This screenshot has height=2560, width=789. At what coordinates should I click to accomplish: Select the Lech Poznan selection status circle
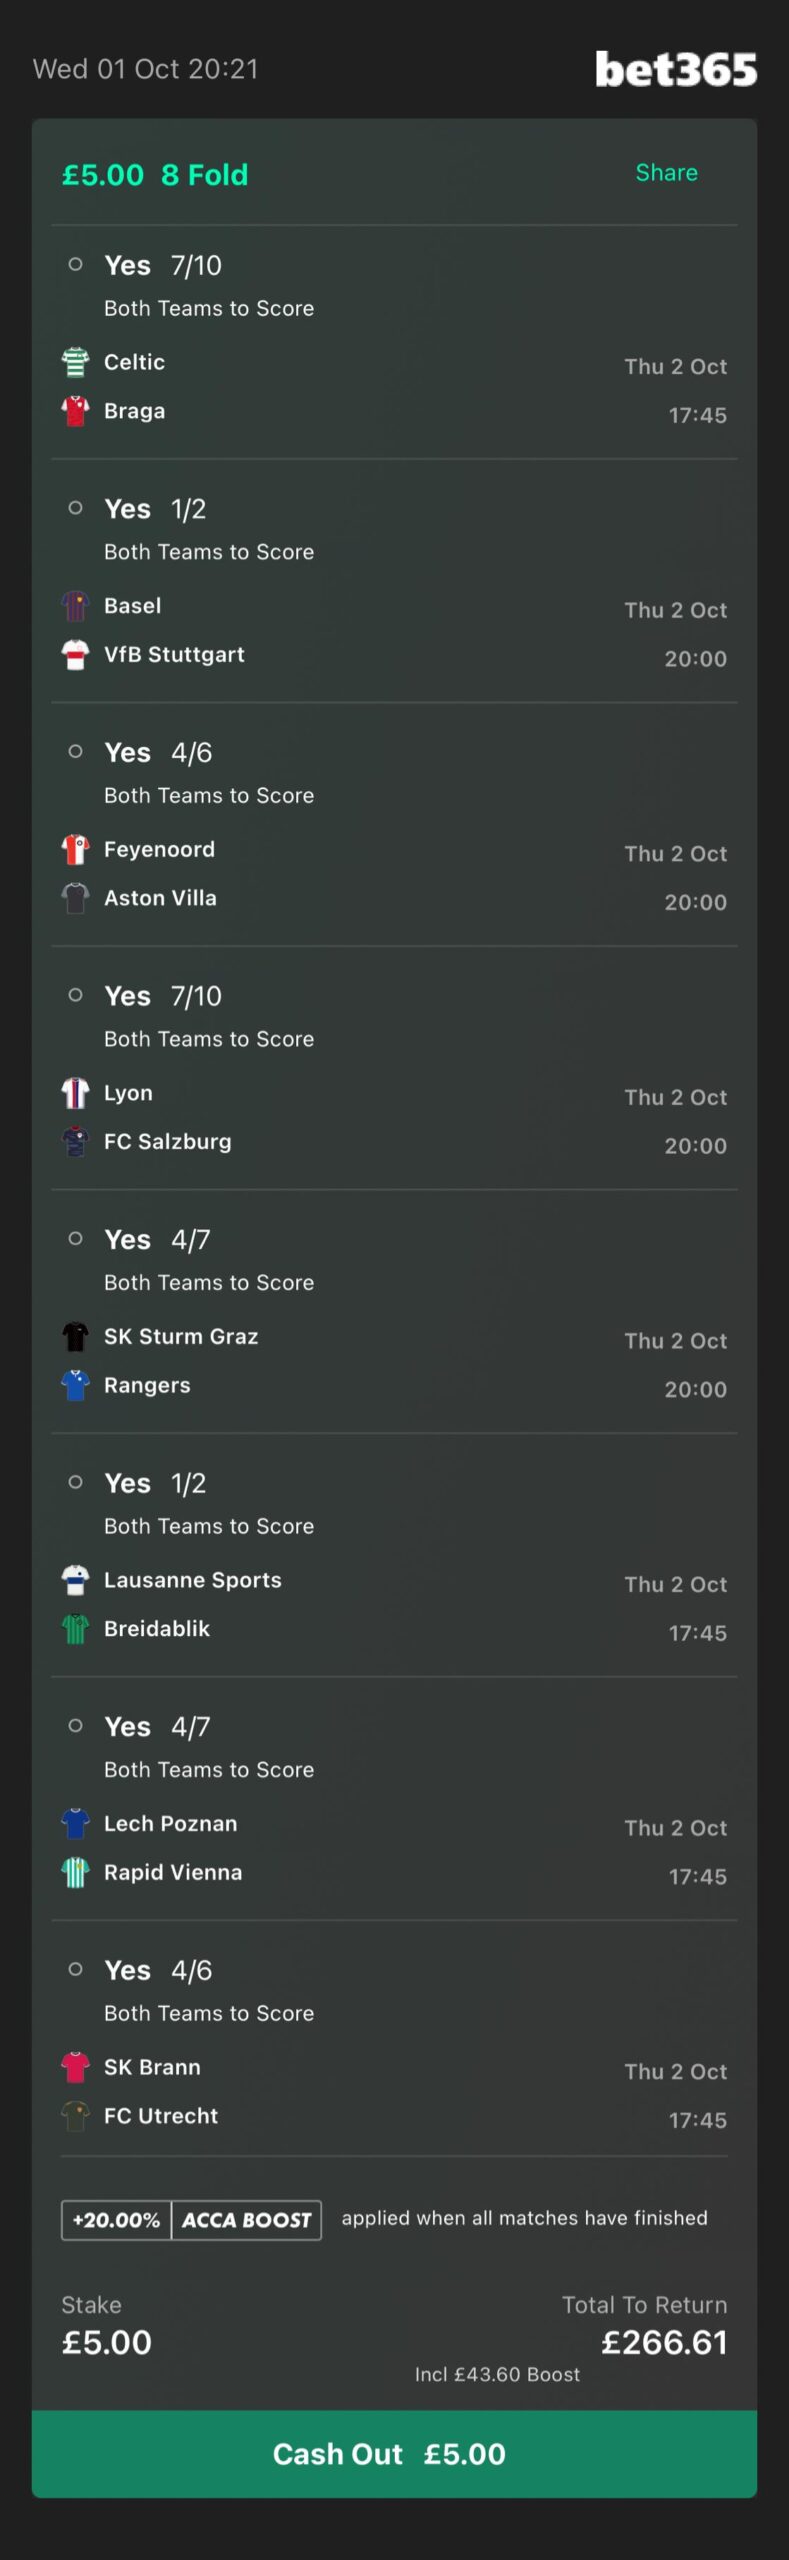[x=75, y=1726]
